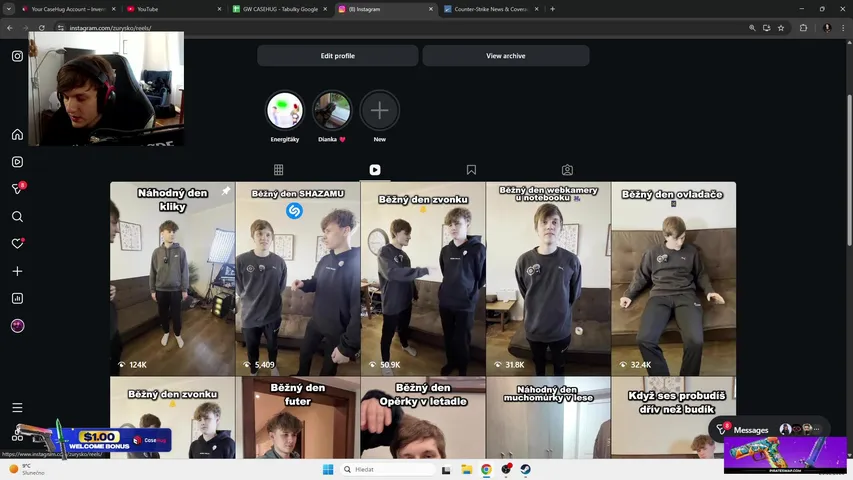853x480 pixels.
Task: Open Chrome three-dot menu
Action: 843,28
